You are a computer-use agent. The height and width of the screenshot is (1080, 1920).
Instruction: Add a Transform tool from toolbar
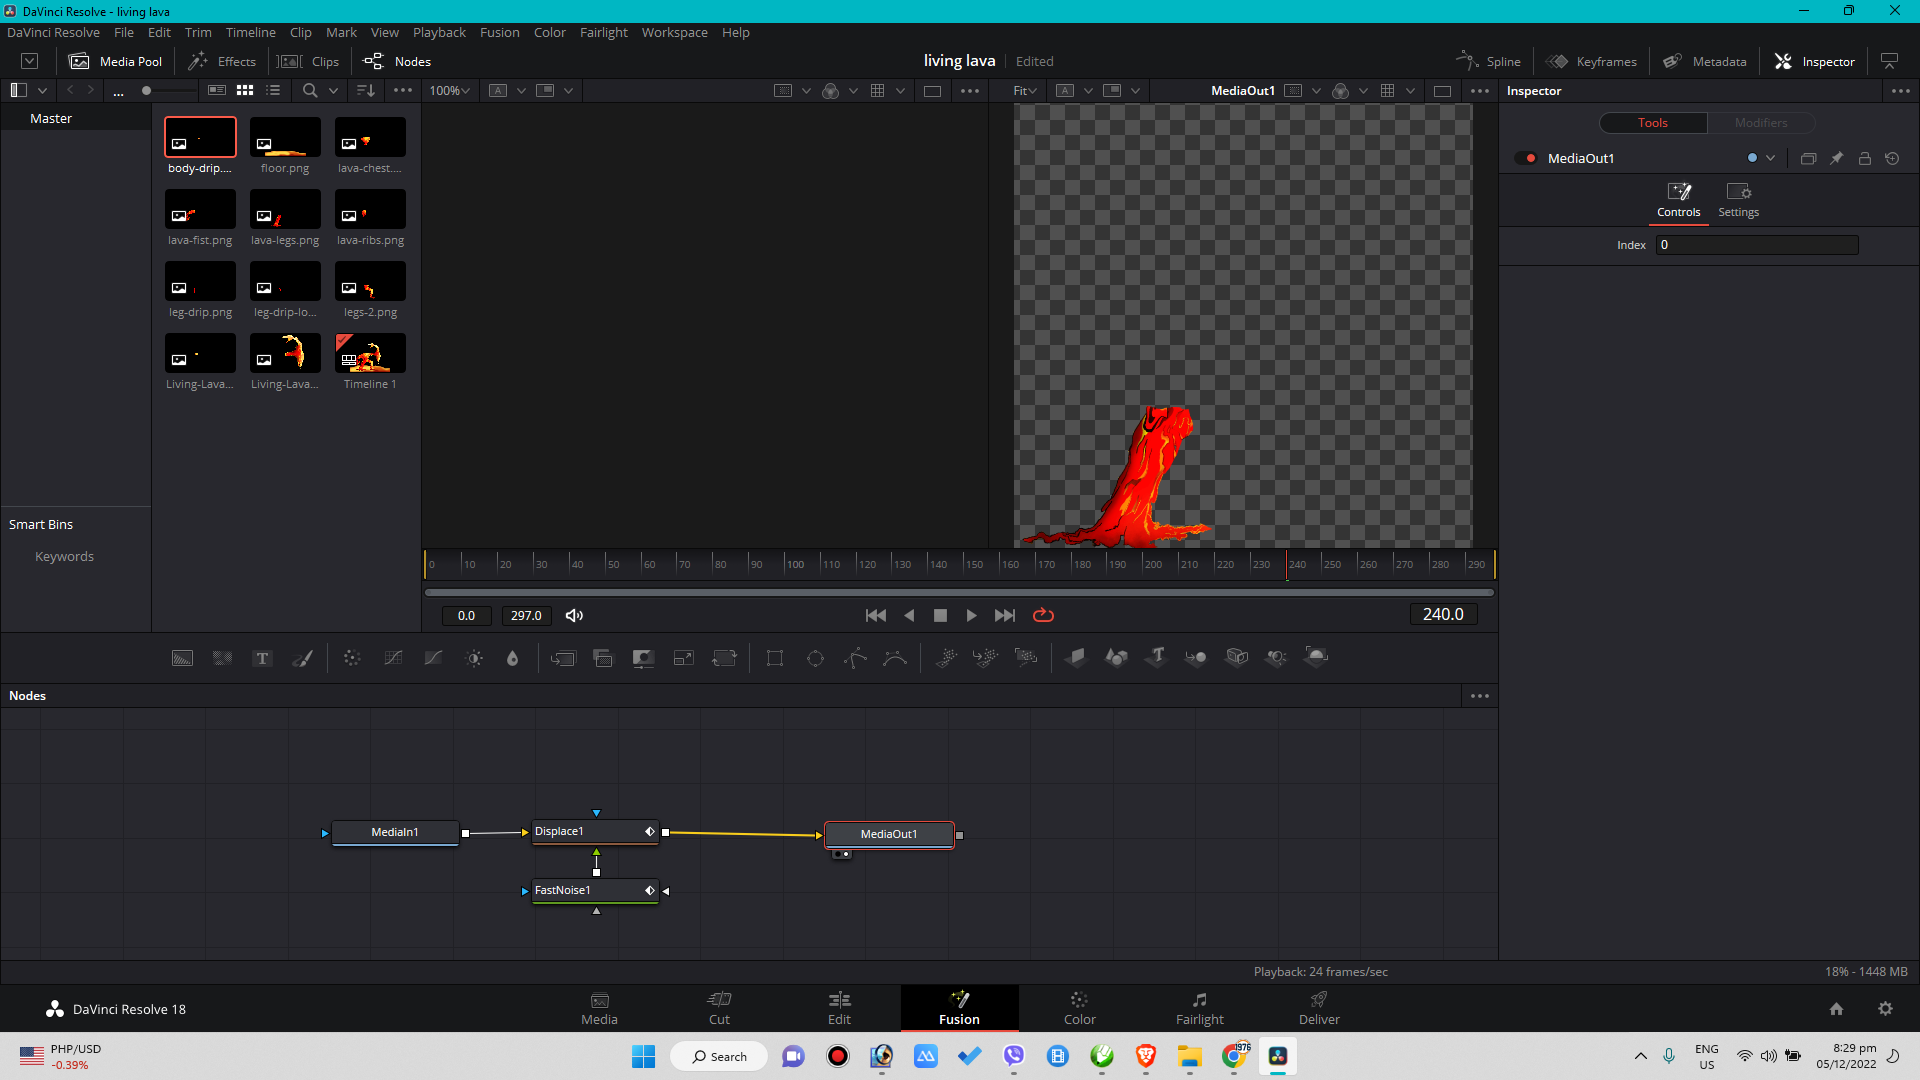724,658
